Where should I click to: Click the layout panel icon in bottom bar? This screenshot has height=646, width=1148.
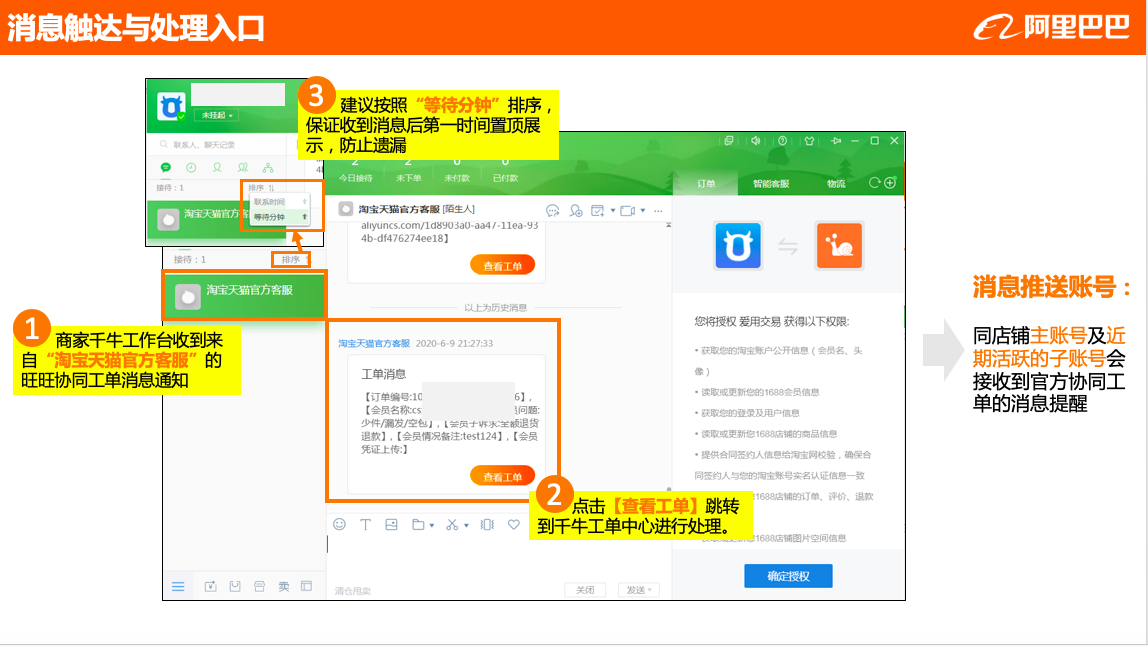(x=307, y=587)
